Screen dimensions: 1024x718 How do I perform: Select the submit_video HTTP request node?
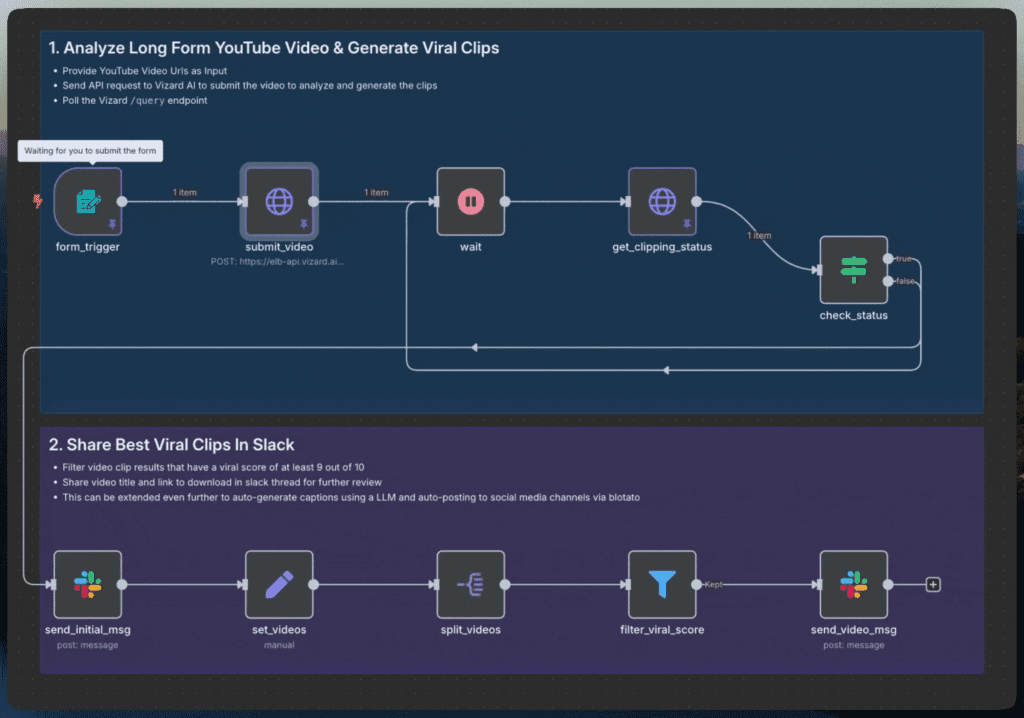[279, 201]
